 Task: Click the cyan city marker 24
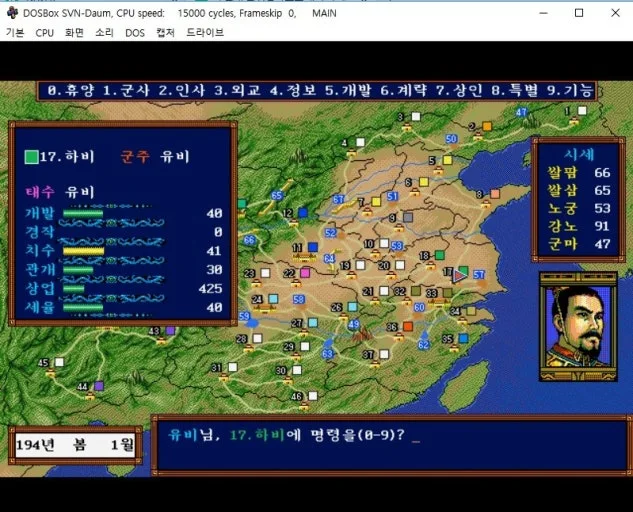pos(273,299)
